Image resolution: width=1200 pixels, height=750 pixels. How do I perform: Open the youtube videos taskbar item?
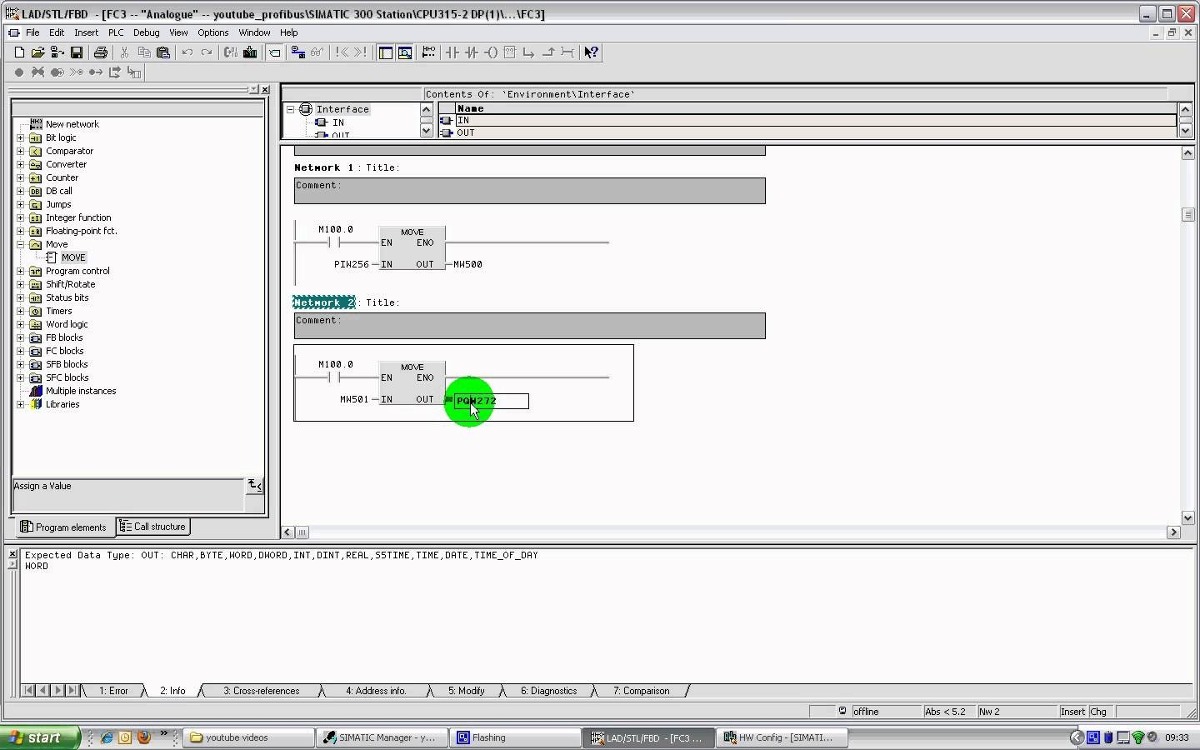click(248, 738)
